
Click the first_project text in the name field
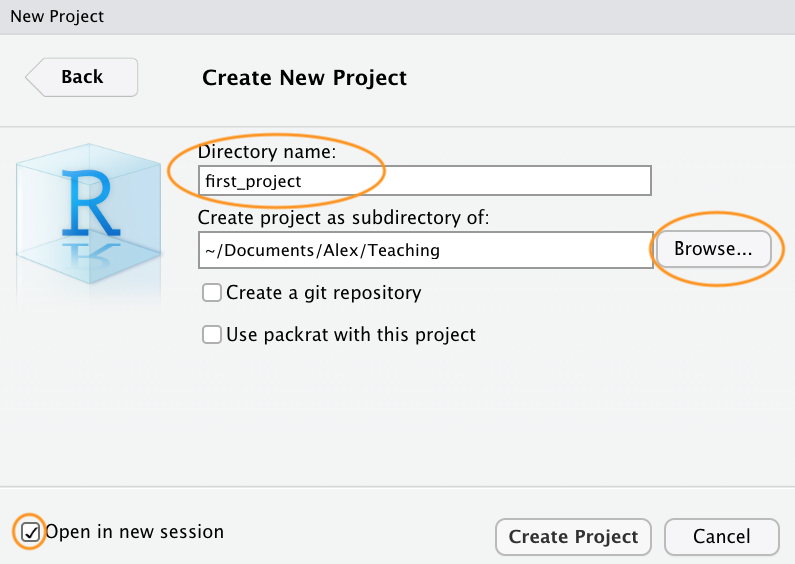click(252, 182)
